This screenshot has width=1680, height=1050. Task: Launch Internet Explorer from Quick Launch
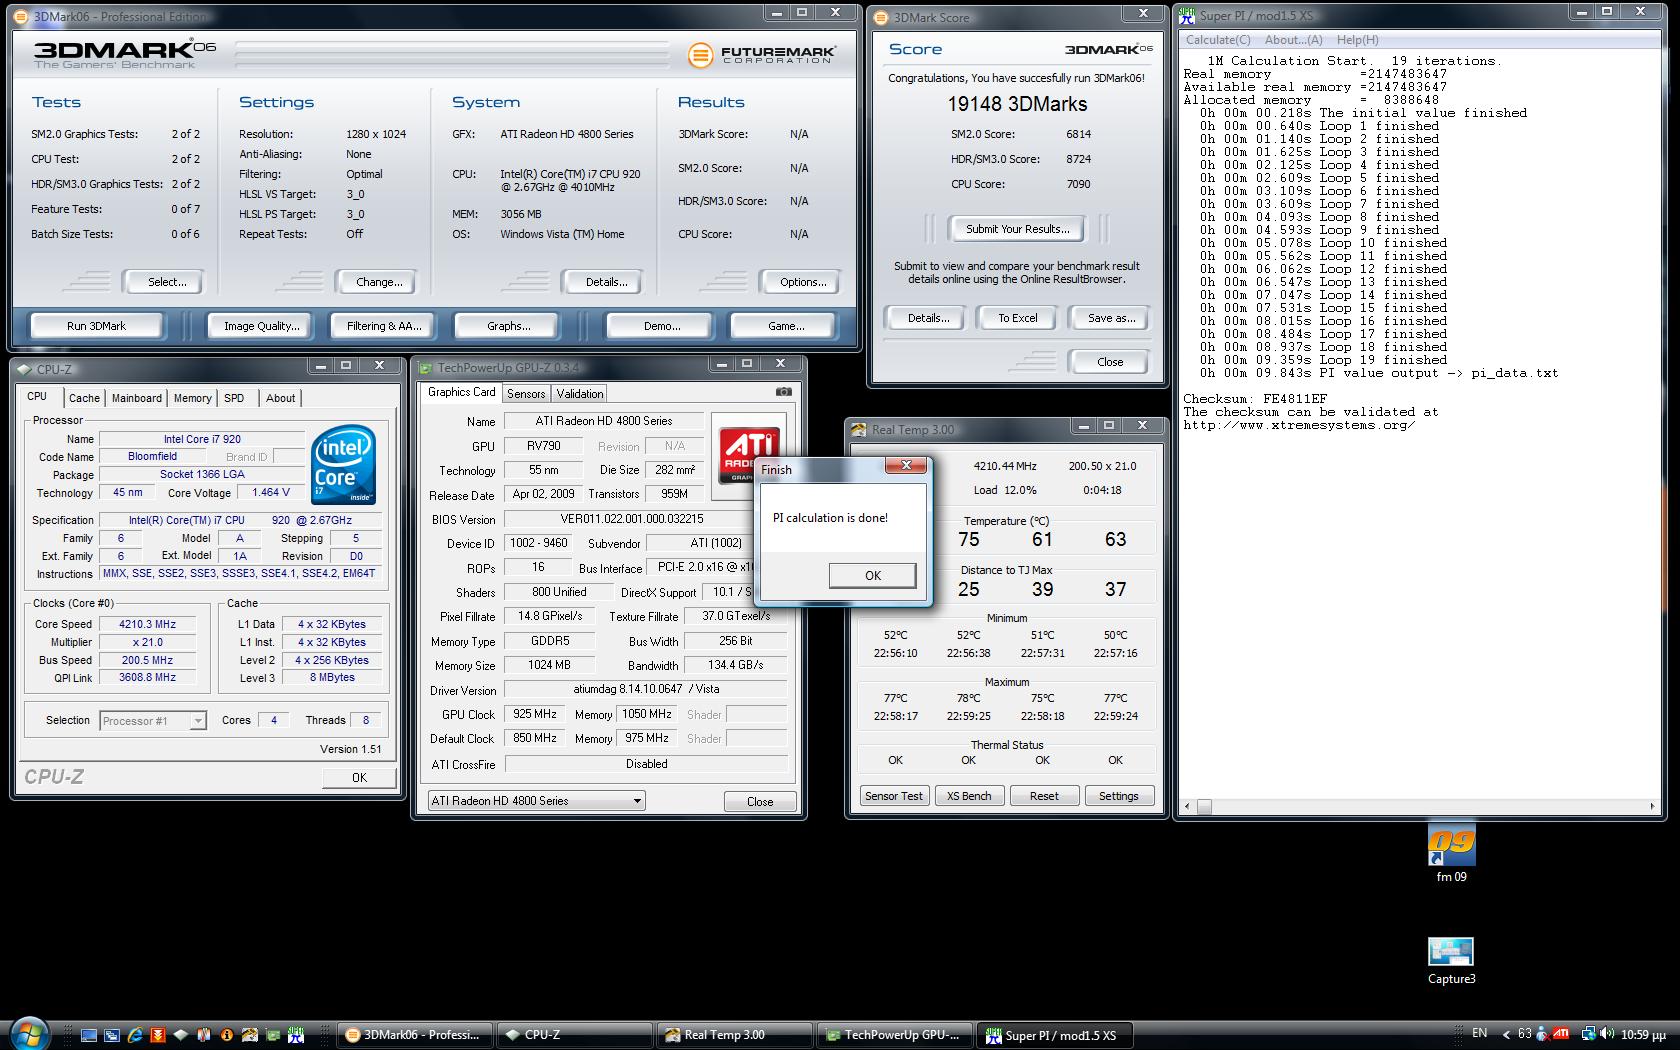(135, 1035)
